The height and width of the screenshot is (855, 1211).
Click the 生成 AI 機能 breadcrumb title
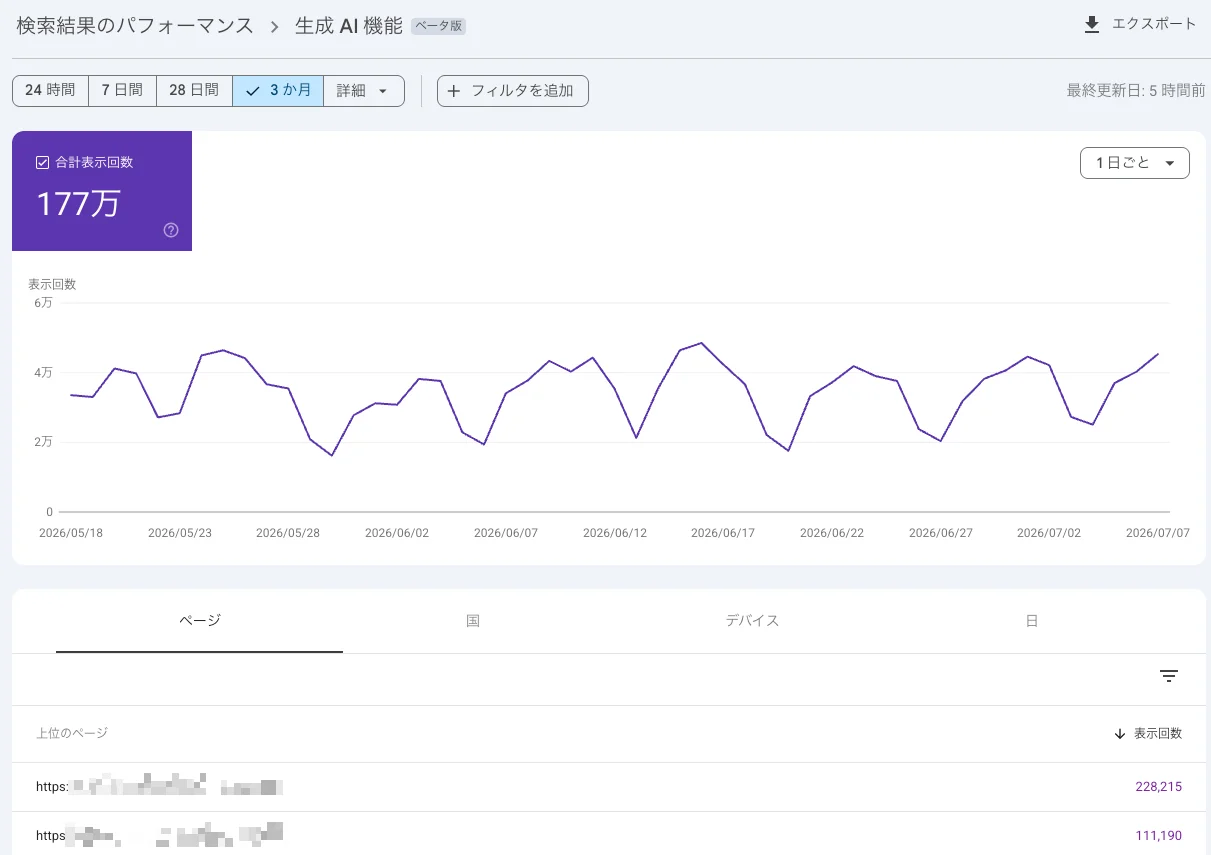pos(349,26)
